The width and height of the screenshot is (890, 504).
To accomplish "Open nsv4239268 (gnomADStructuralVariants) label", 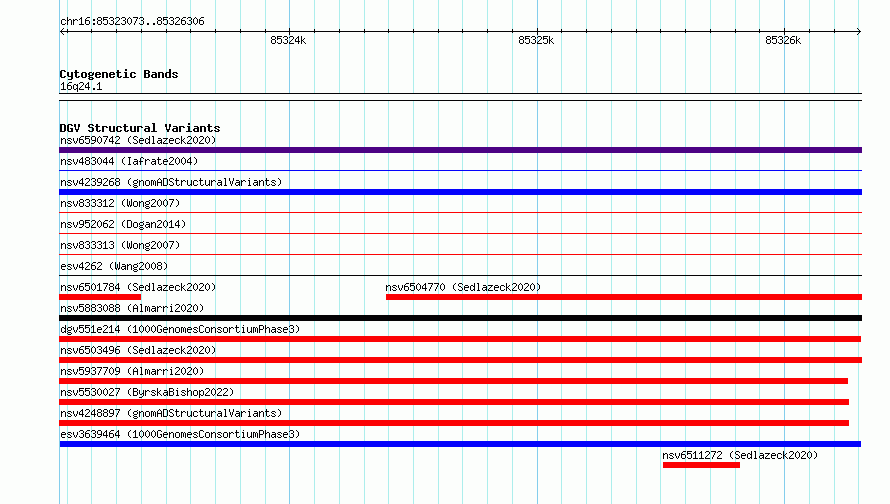I will 171,182.
